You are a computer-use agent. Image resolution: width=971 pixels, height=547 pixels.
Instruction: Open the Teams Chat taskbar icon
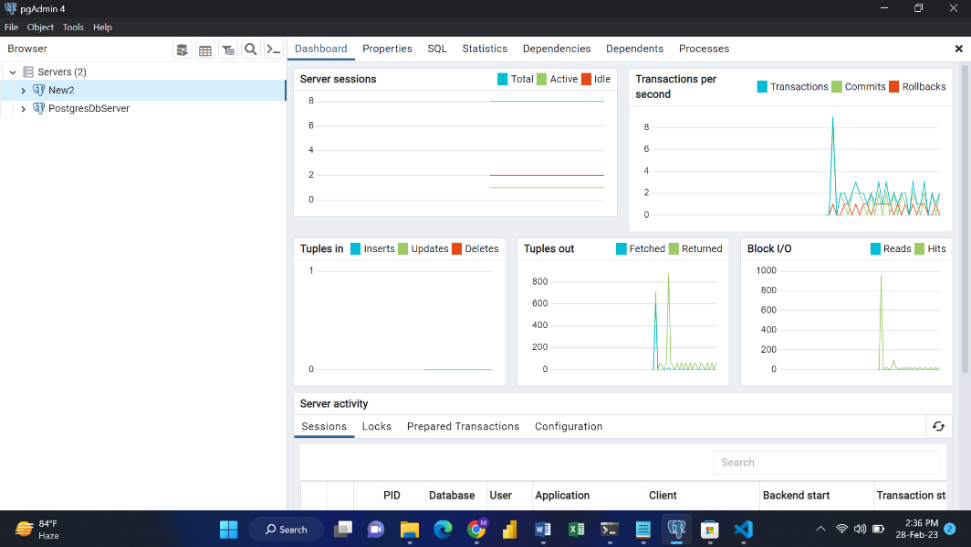click(376, 529)
